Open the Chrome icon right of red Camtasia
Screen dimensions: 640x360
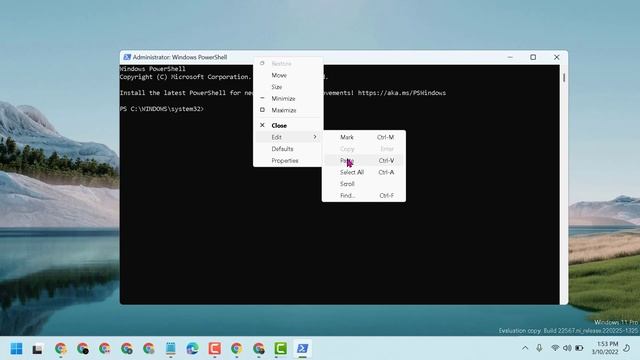point(236,349)
